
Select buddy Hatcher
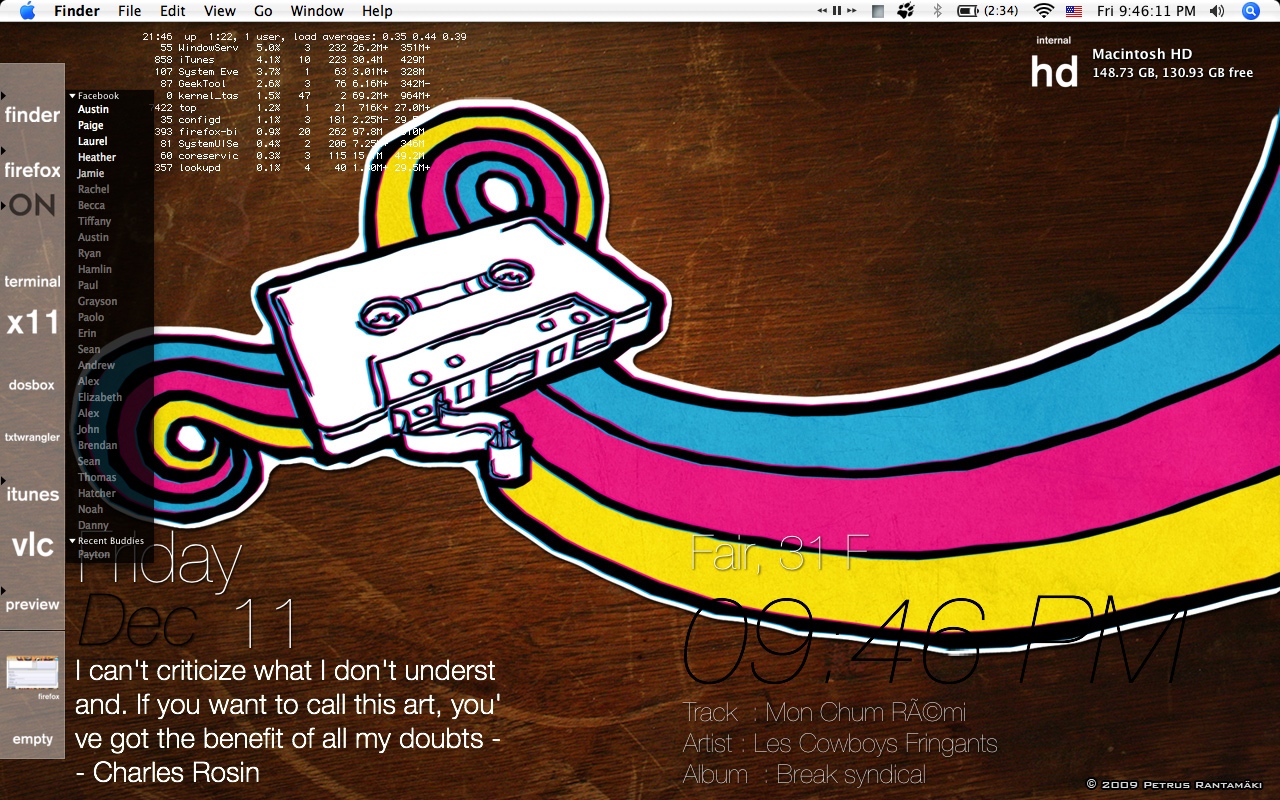pos(97,494)
